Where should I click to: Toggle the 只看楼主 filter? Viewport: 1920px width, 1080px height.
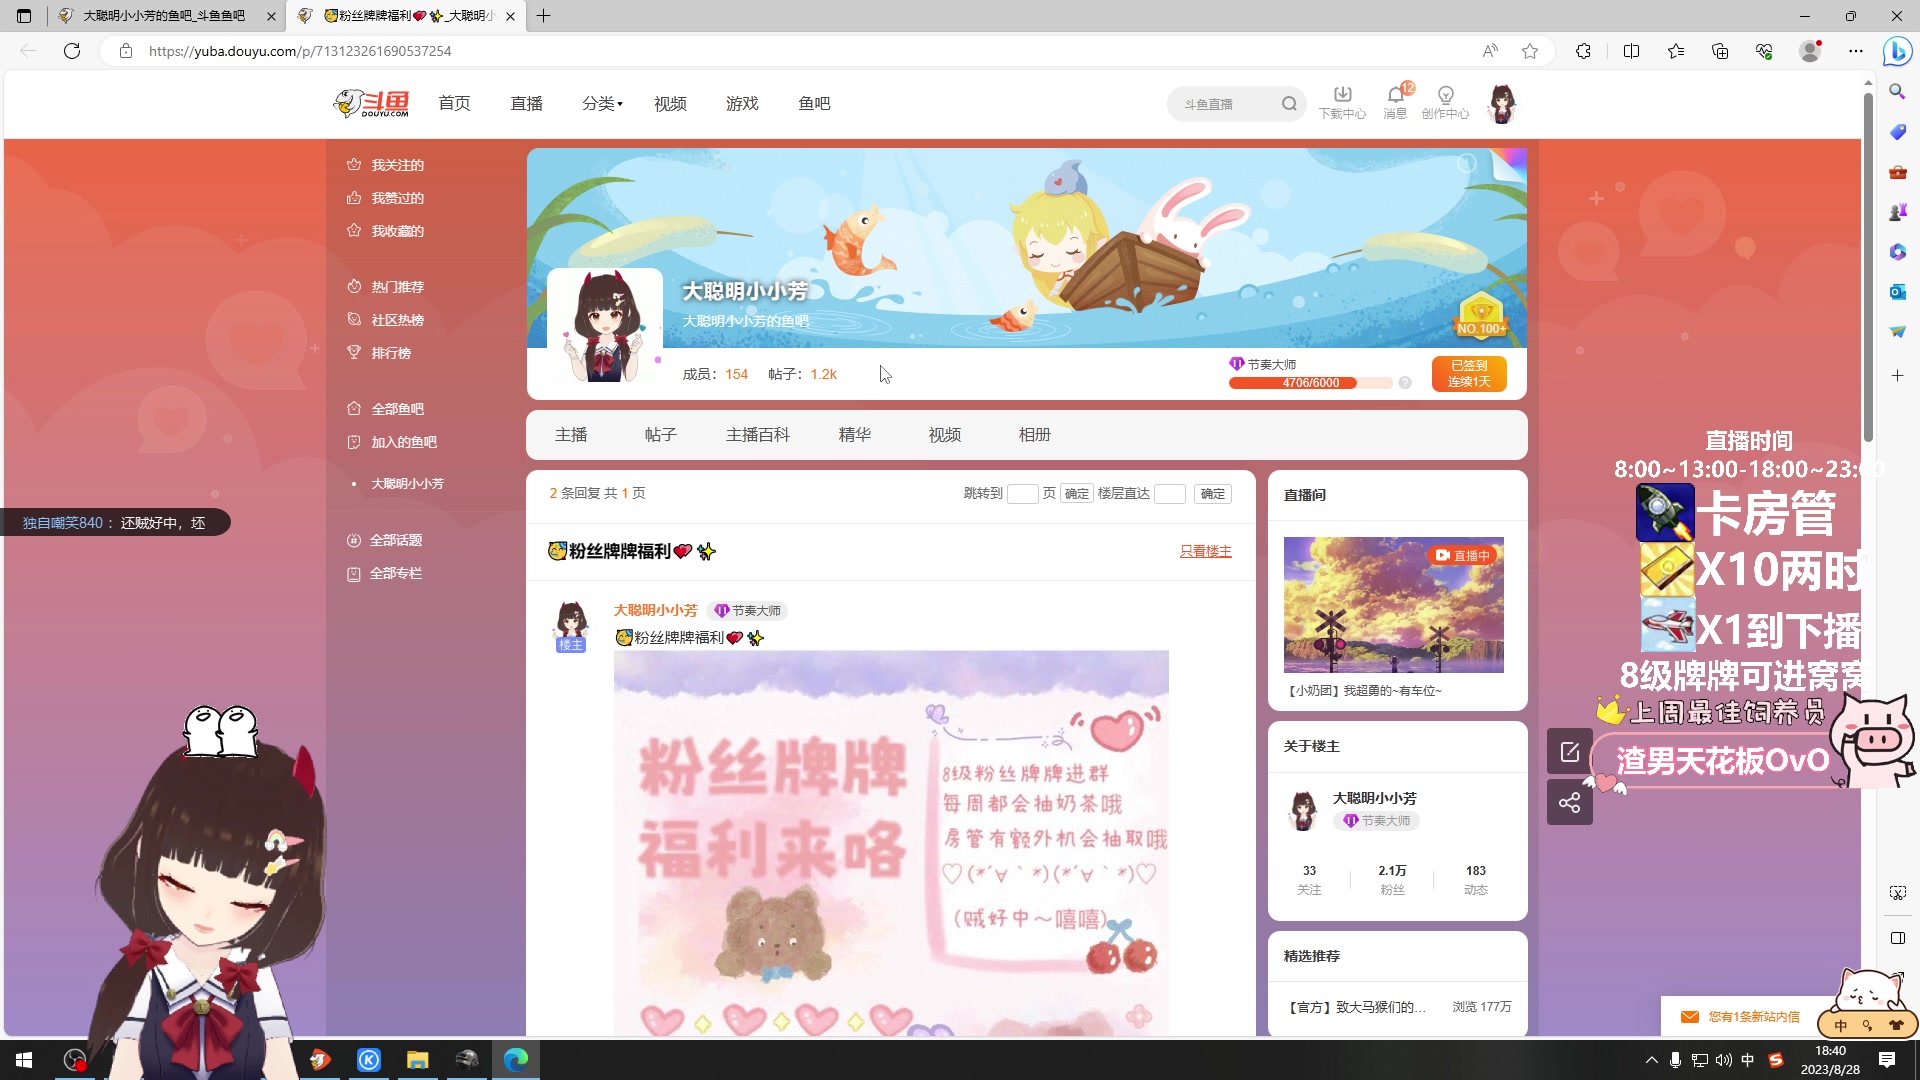tap(1205, 551)
